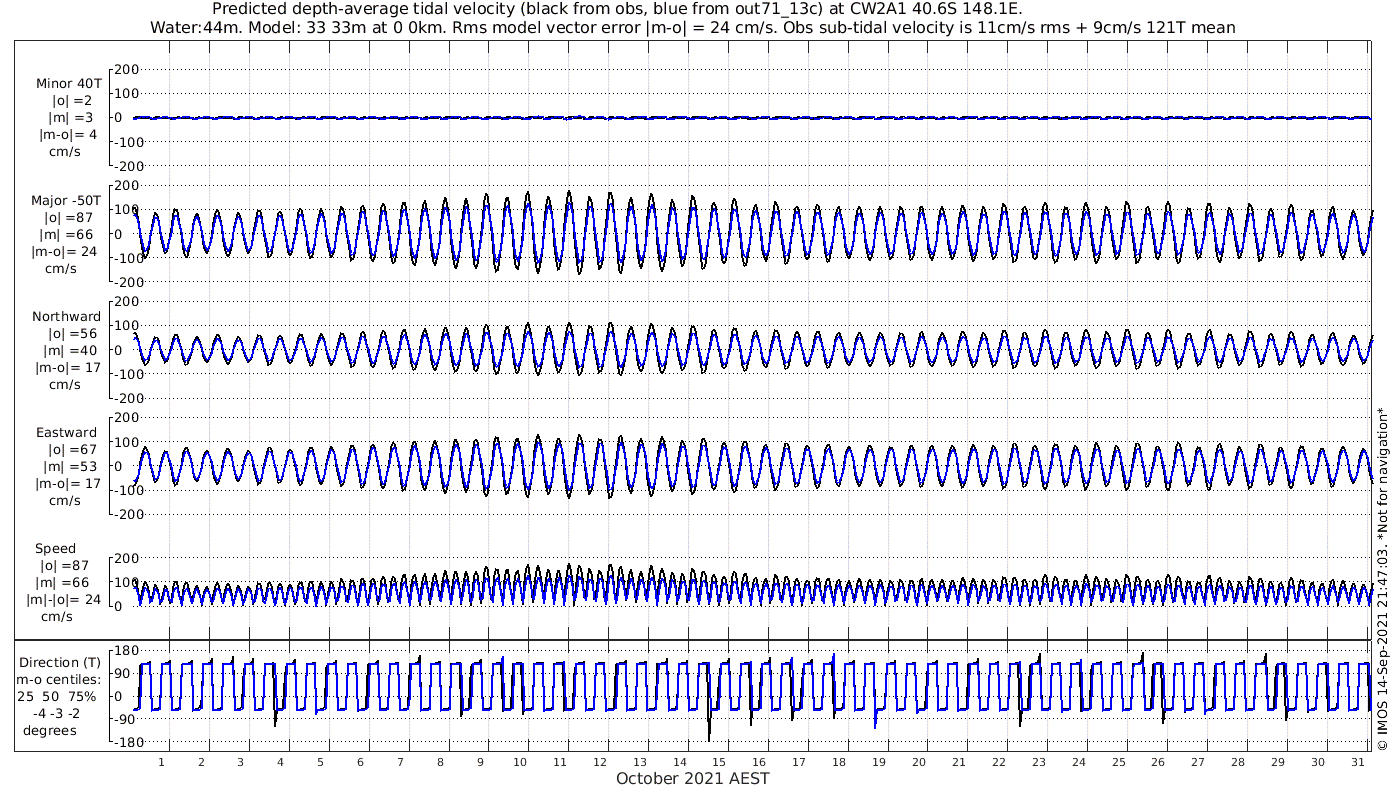Click the '200' tick on Speed panel axis
The image size is (1400, 800).
[x=125, y=558]
